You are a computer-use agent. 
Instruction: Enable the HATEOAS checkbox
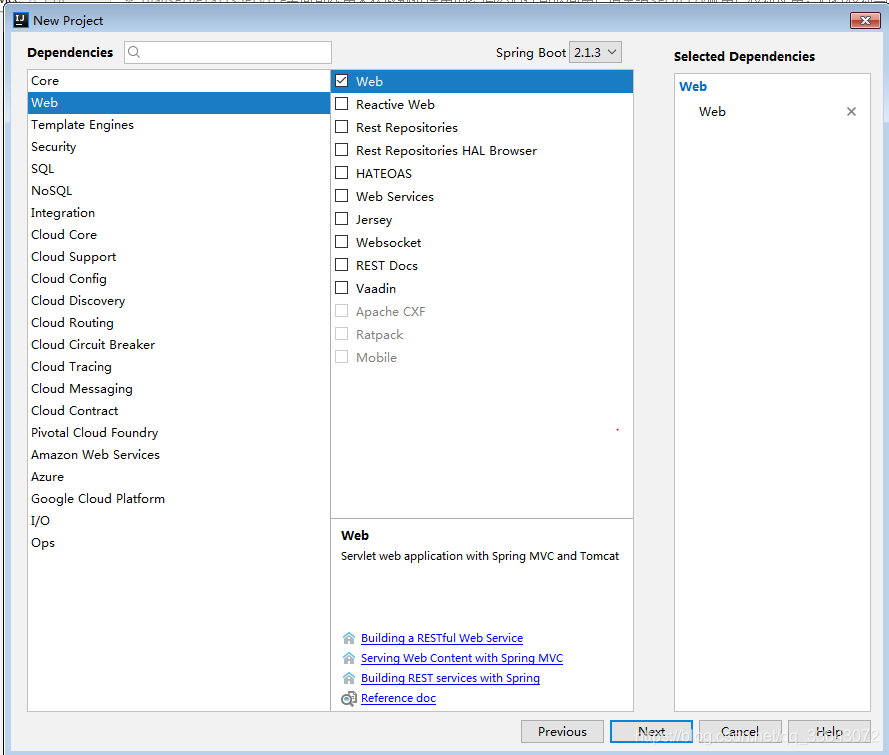coord(341,173)
